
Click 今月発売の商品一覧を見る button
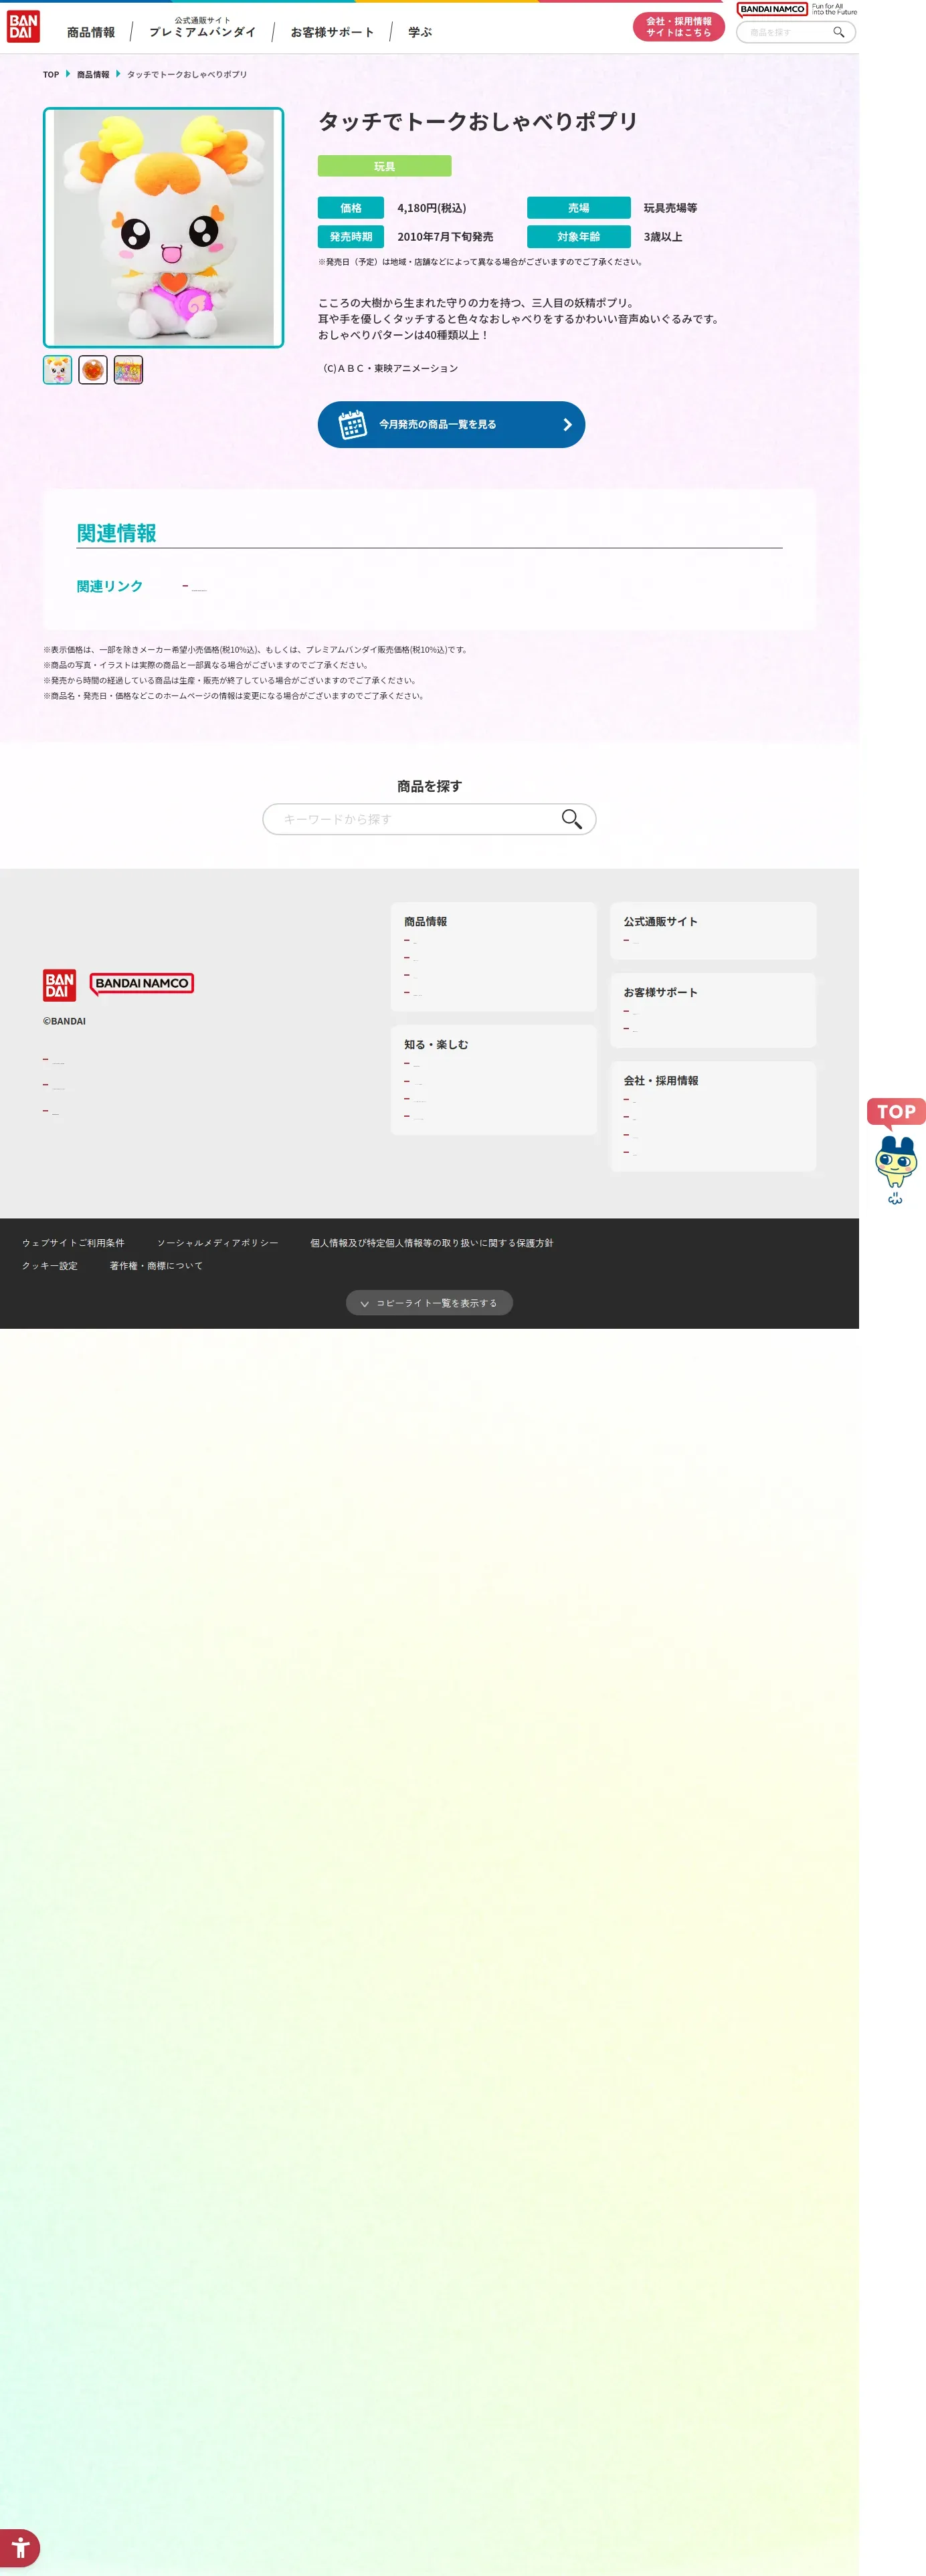(451, 424)
